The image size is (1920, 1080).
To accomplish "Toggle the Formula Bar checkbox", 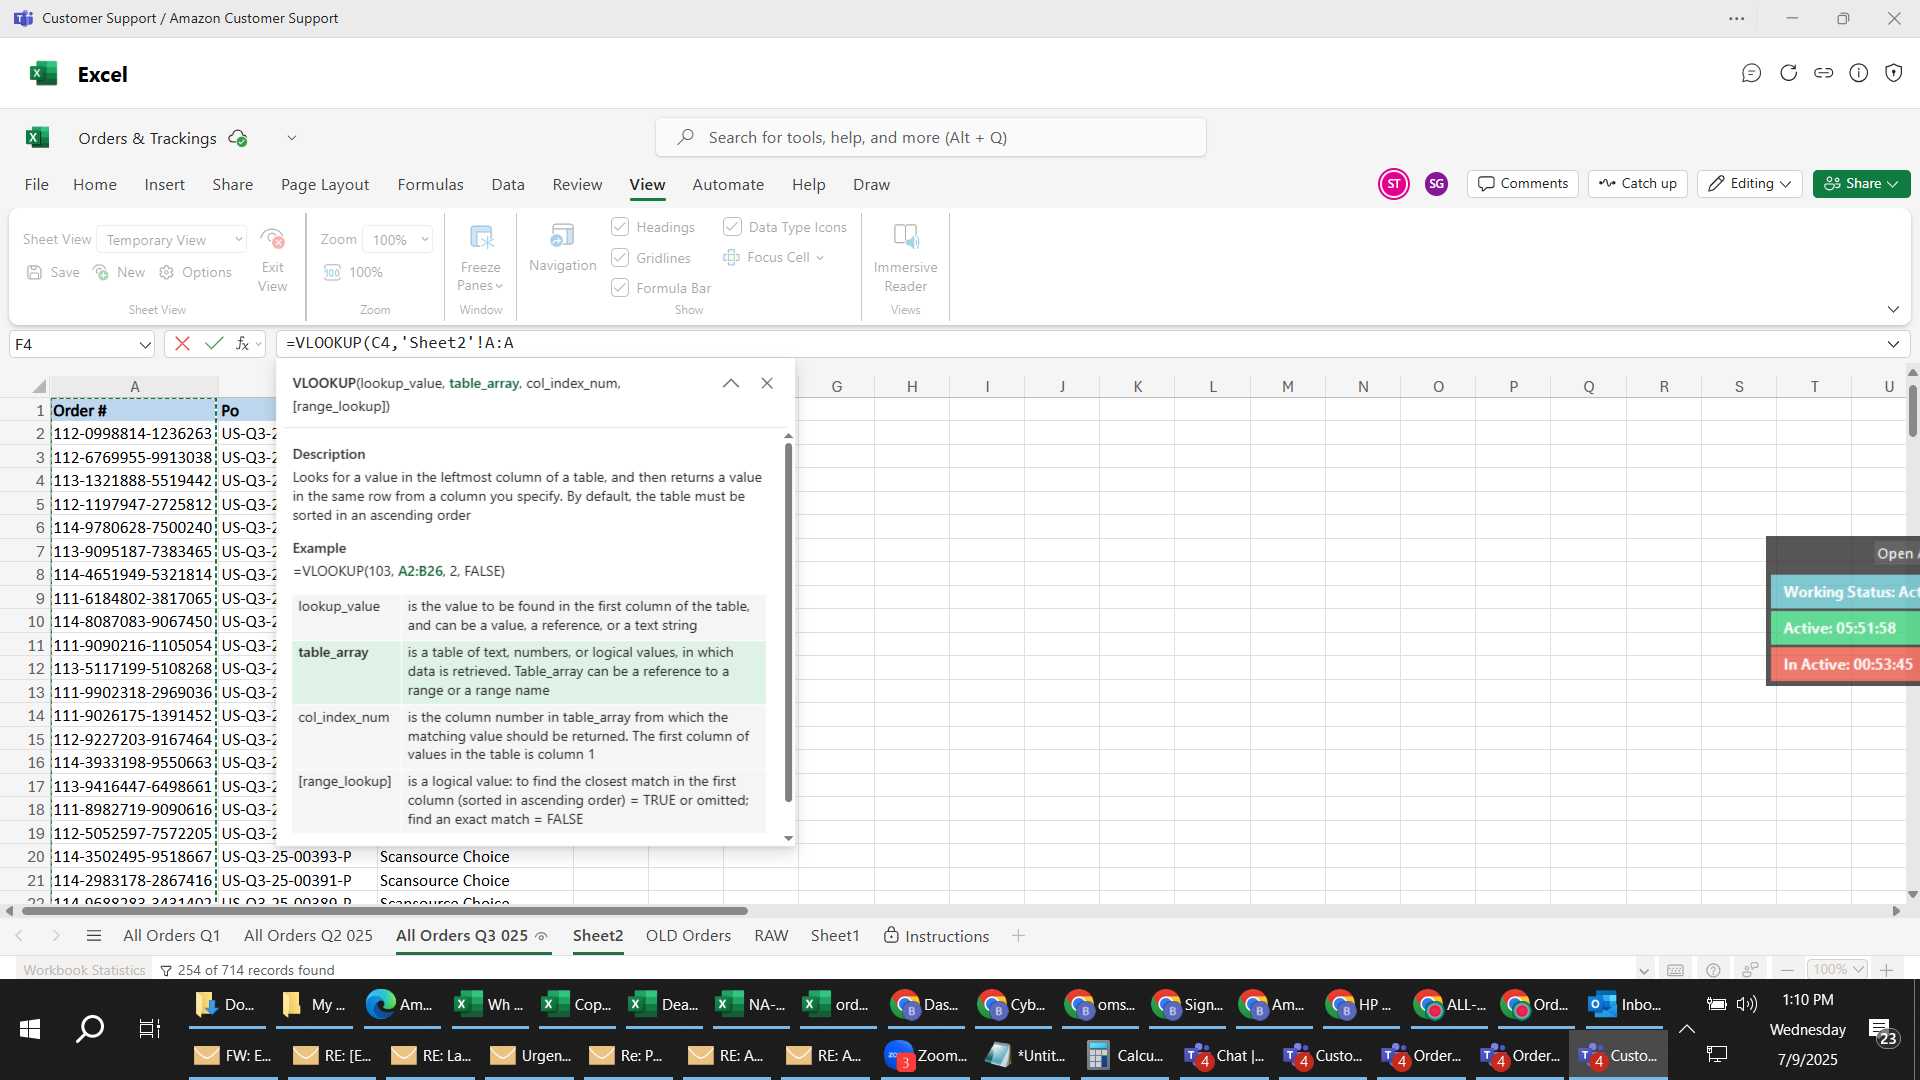I will tap(620, 288).
